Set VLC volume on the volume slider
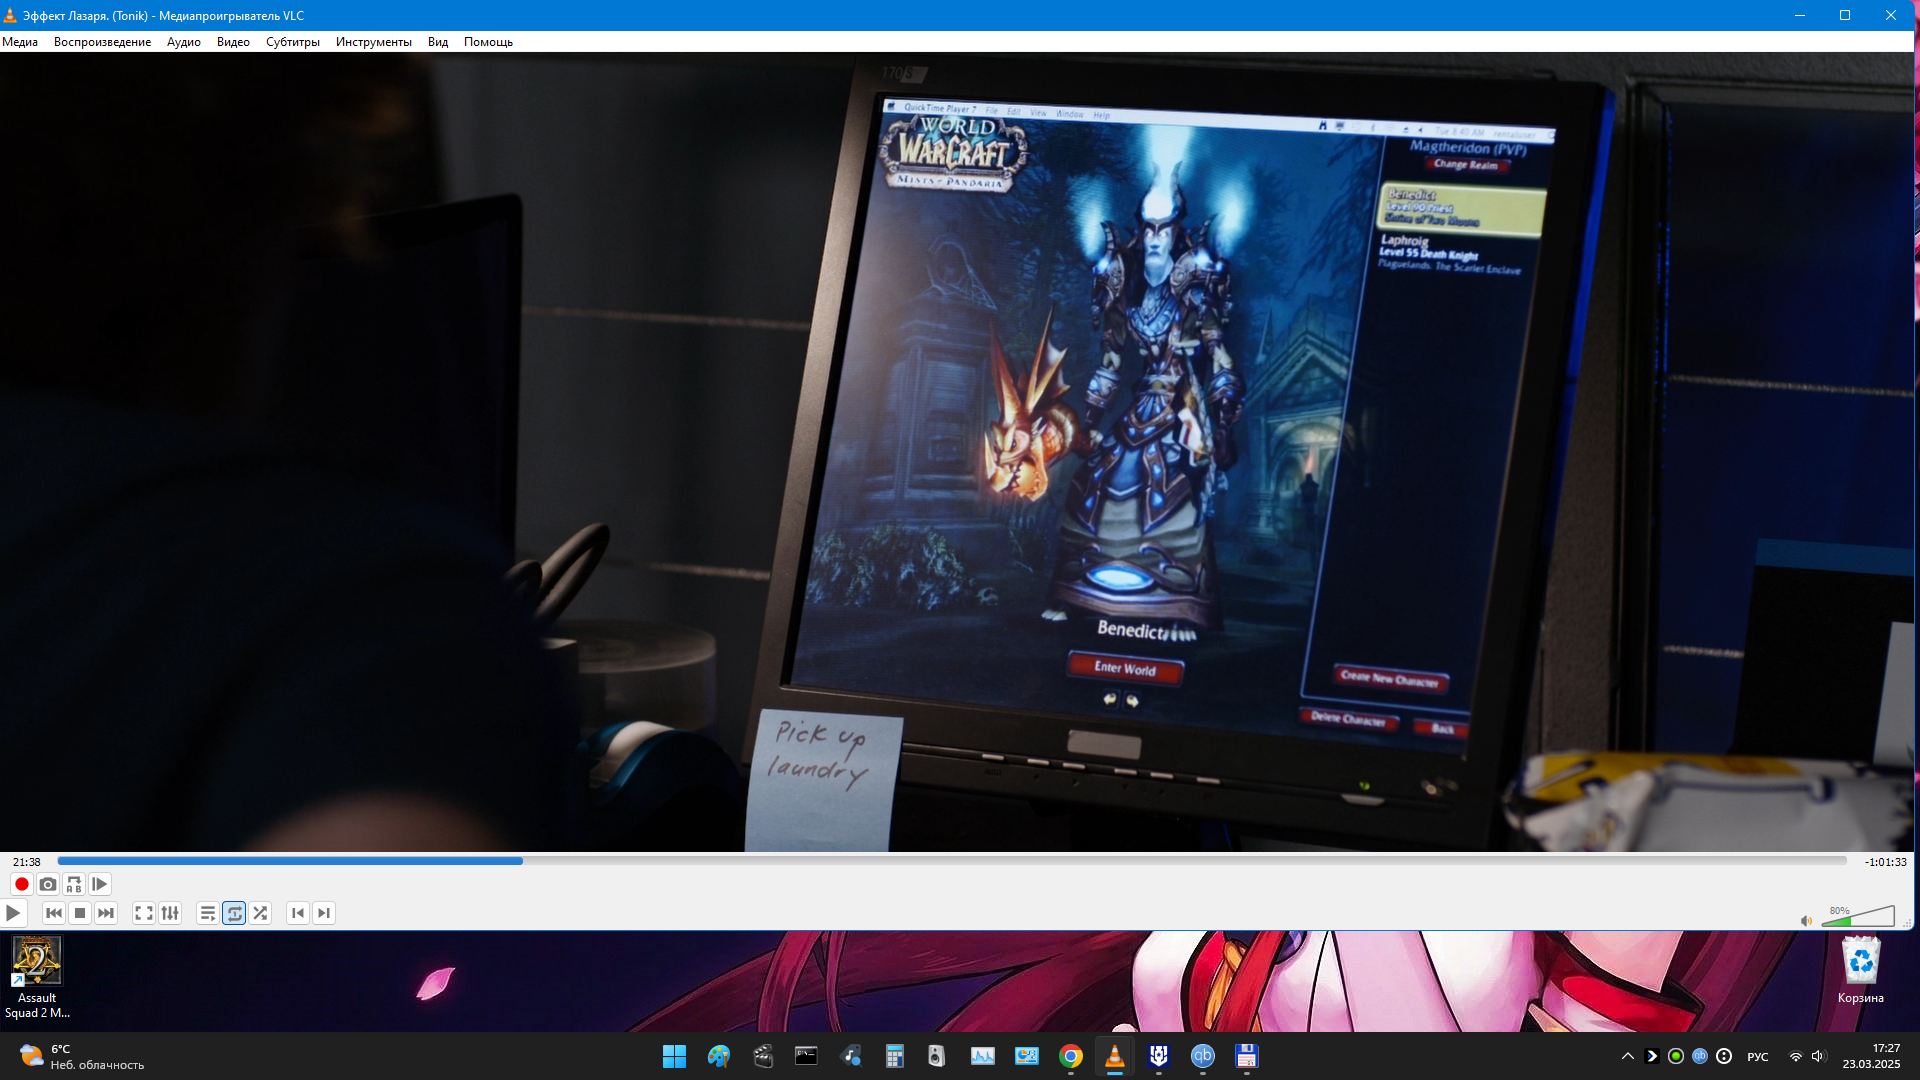This screenshot has height=1080, width=1920. point(1858,916)
